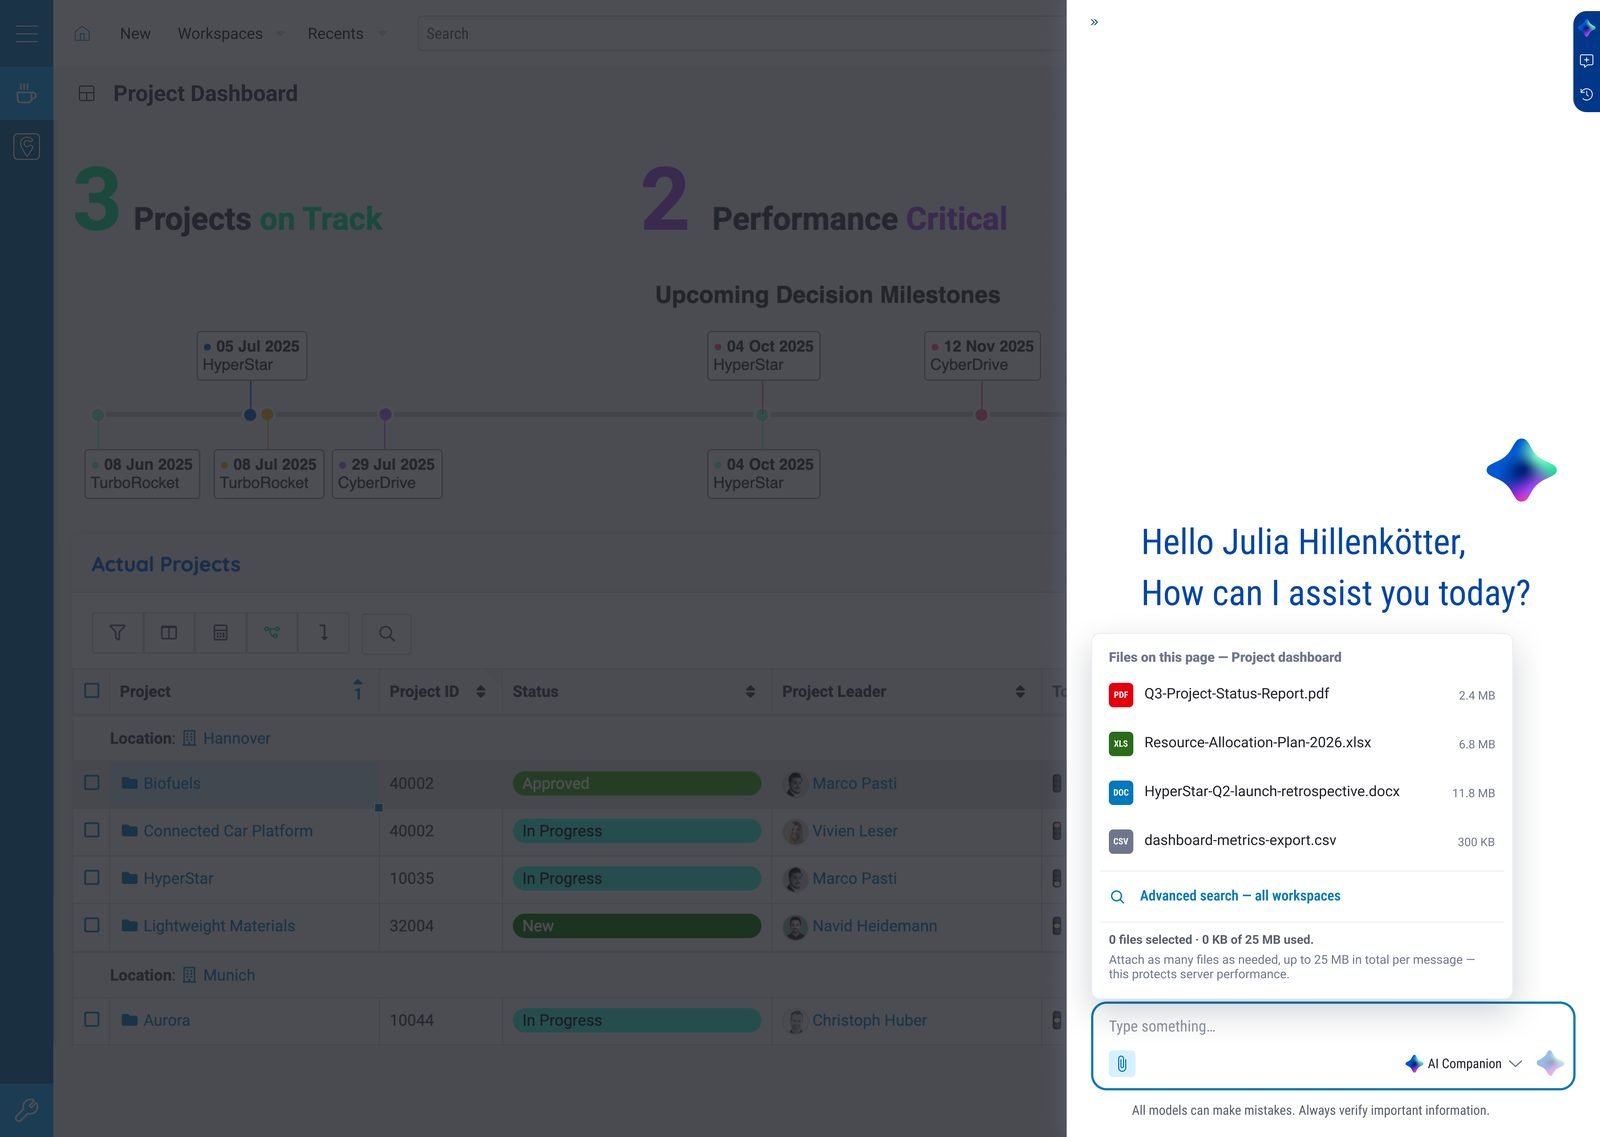Image resolution: width=1600 pixels, height=1137 pixels.
Task: Select dashboard-metrics-export.csv file
Action: [x=1302, y=841]
